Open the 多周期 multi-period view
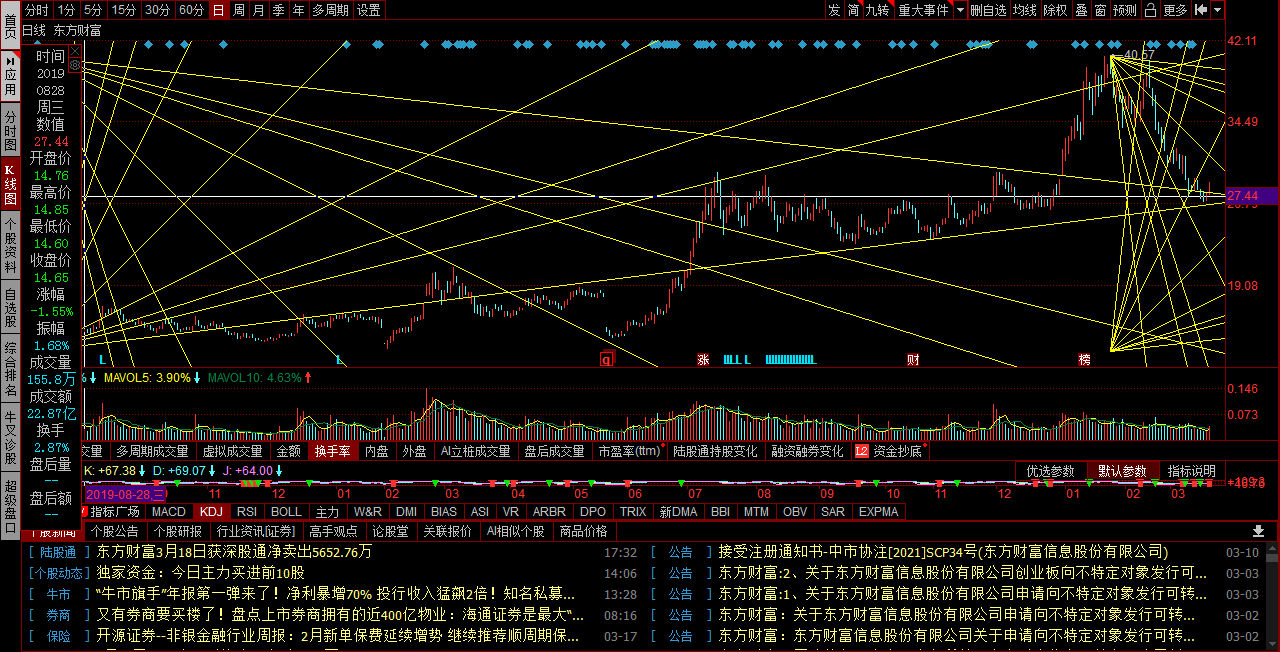The width and height of the screenshot is (1280, 652). coord(330,10)
